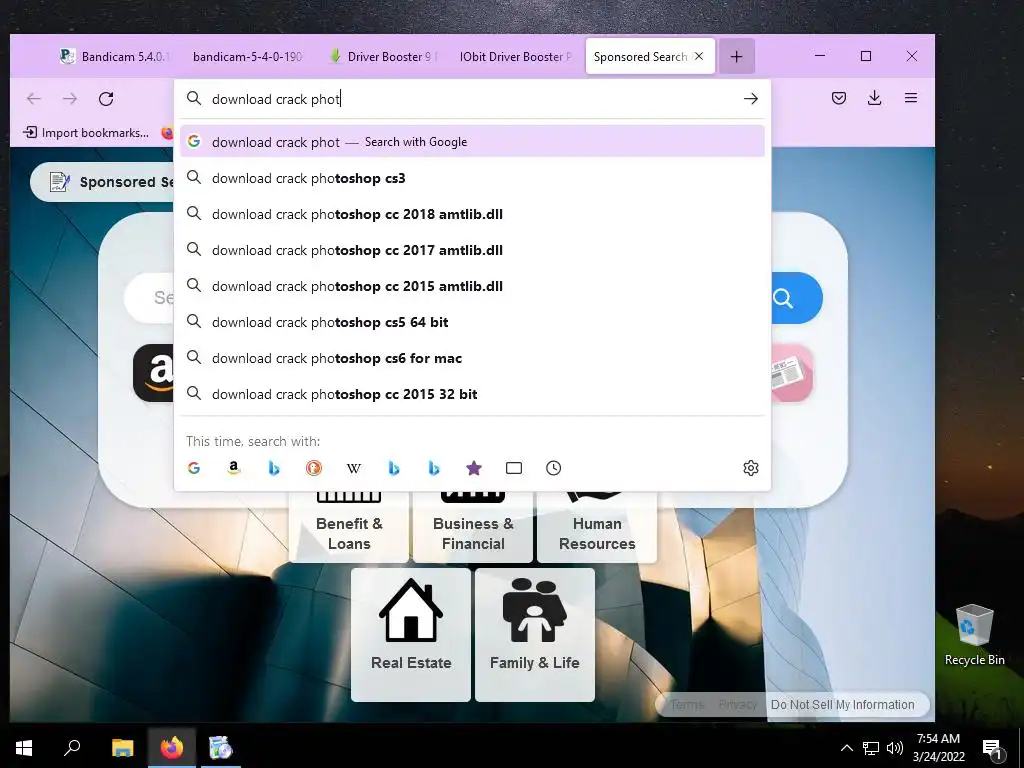Choose suggestion 'photoshop cc 2015 32 bit'

472,394
